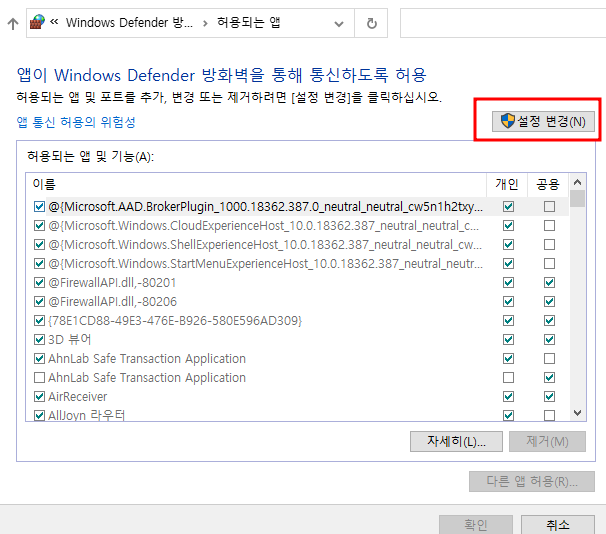Select @FirewallAPI.dll,-80206 row text
This screenshot has height=534, width=606.
click(112, 301)
